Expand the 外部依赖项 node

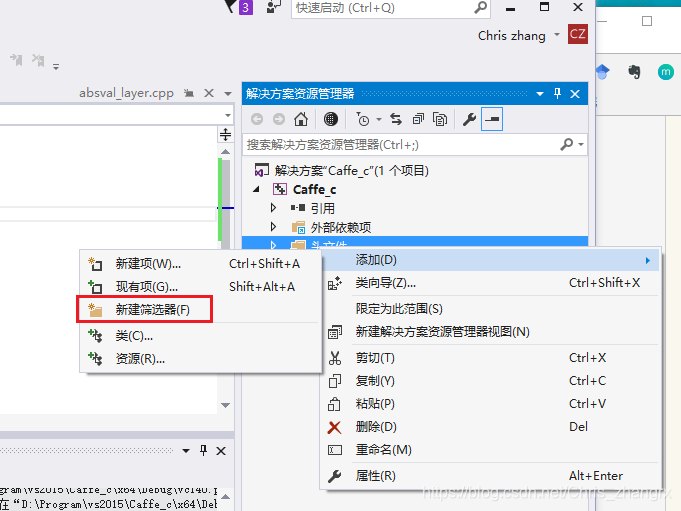click(x=273, y=227)
